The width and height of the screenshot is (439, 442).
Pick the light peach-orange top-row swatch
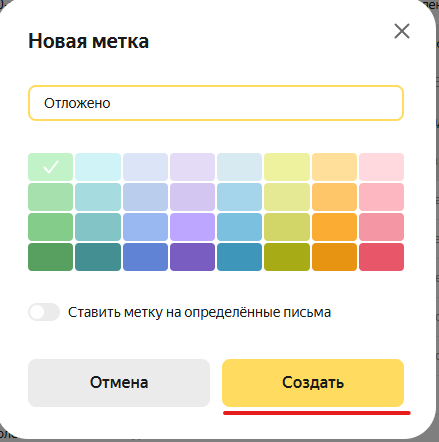[x=334, y=167]
